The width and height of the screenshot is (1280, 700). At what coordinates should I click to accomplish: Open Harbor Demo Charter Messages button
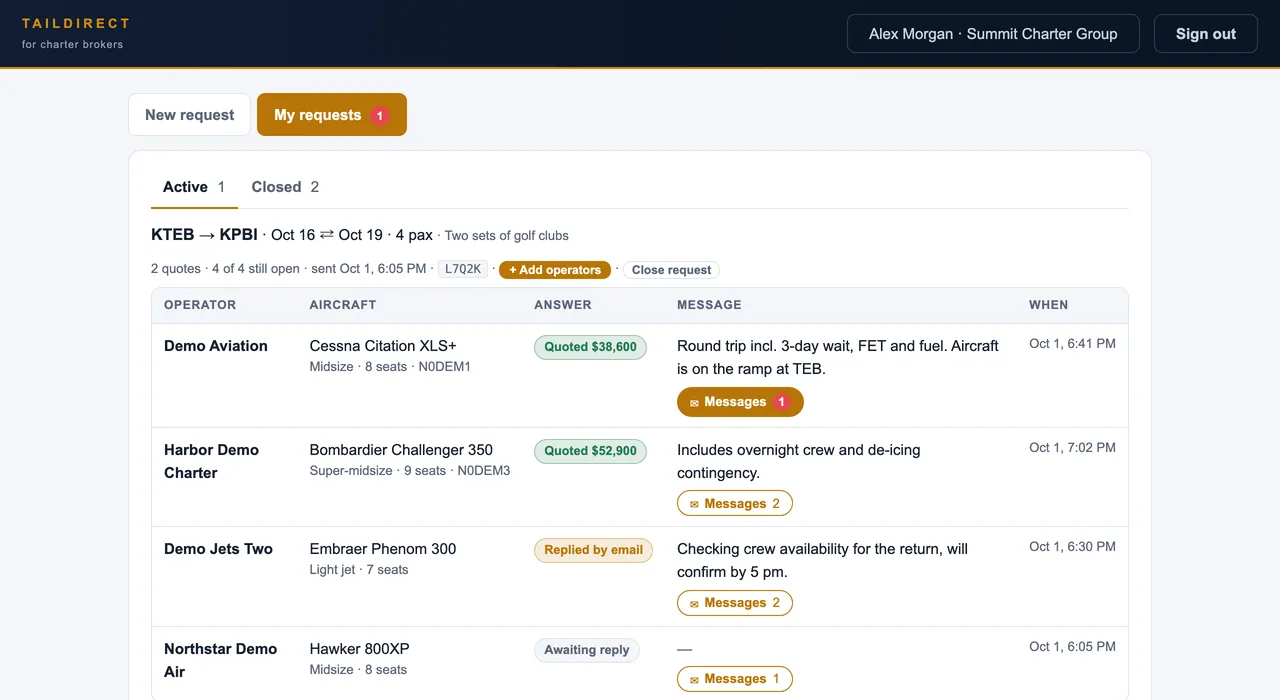pos(735,503)
